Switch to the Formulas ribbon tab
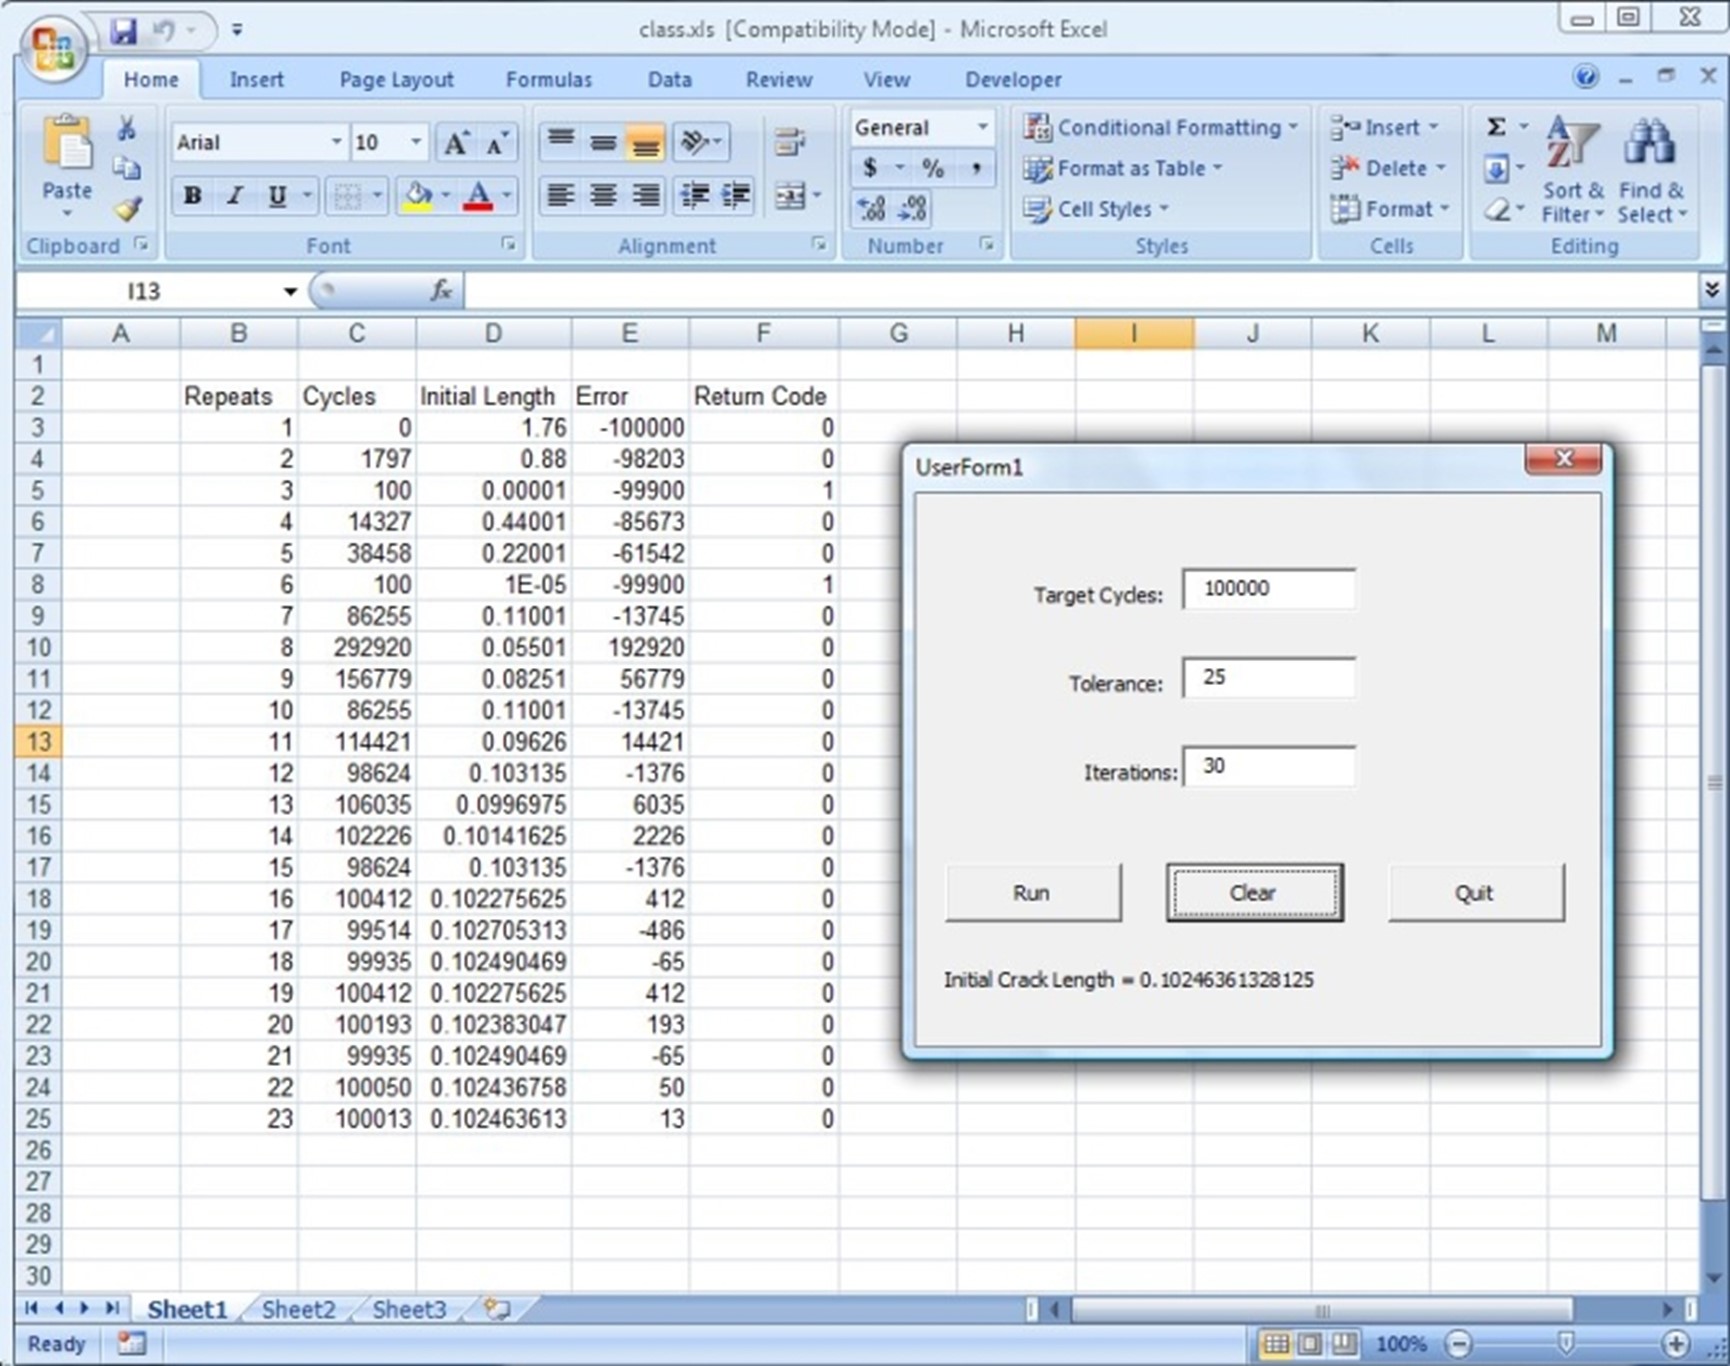The width and height of the screenshot is (1730, 1366). [x=548, y=80]
